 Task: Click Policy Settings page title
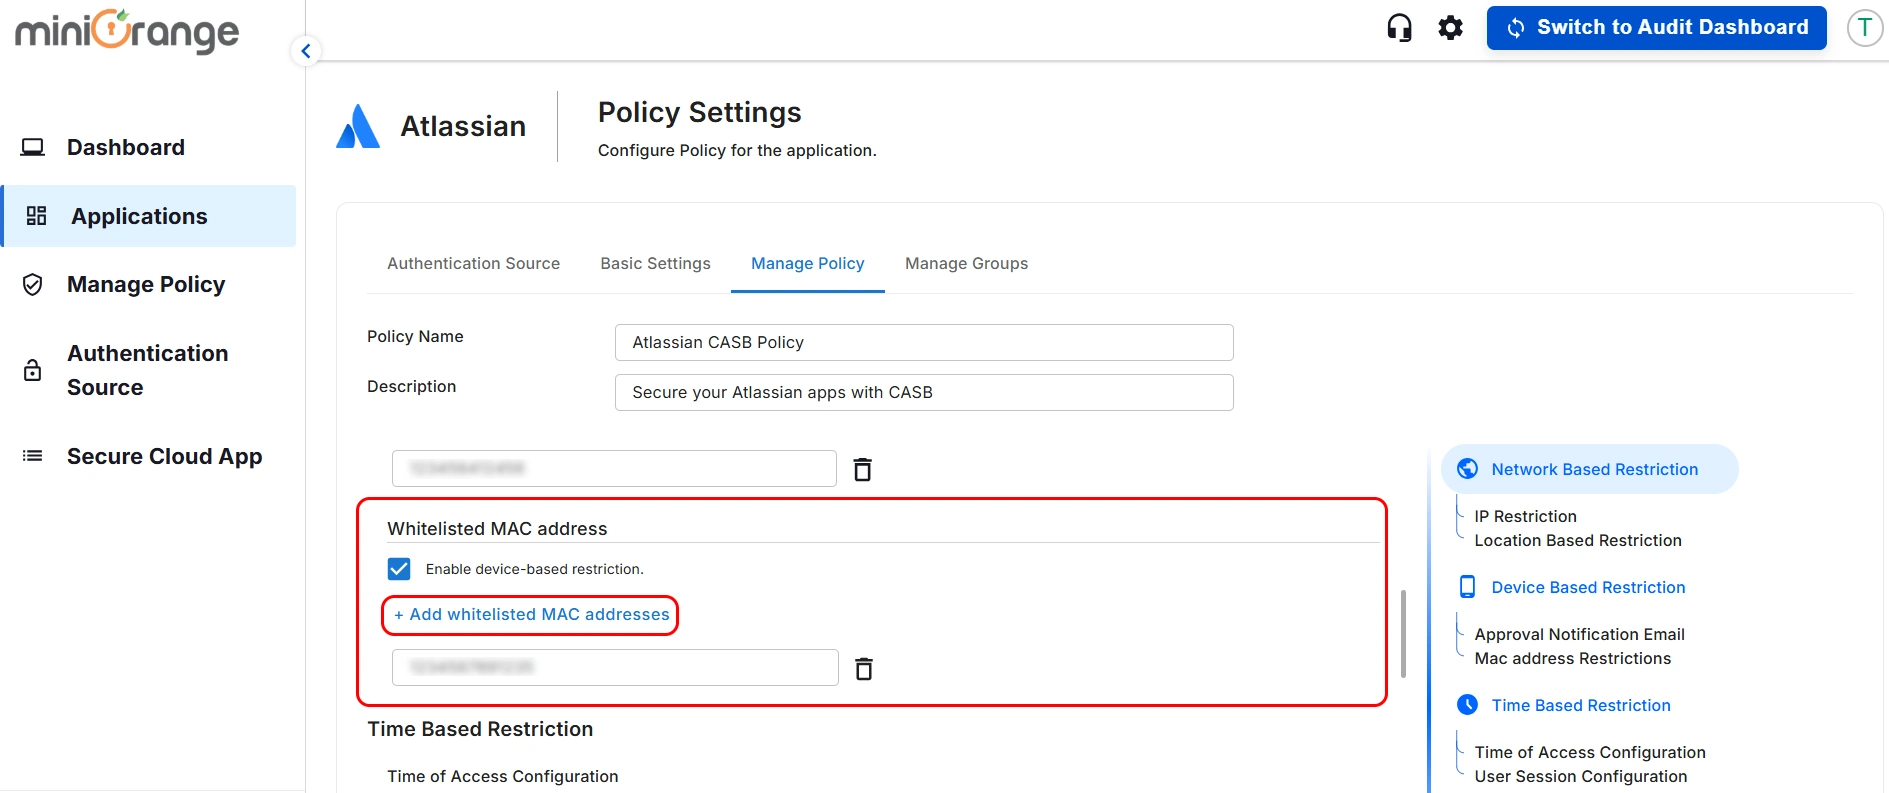coord(699,112)
